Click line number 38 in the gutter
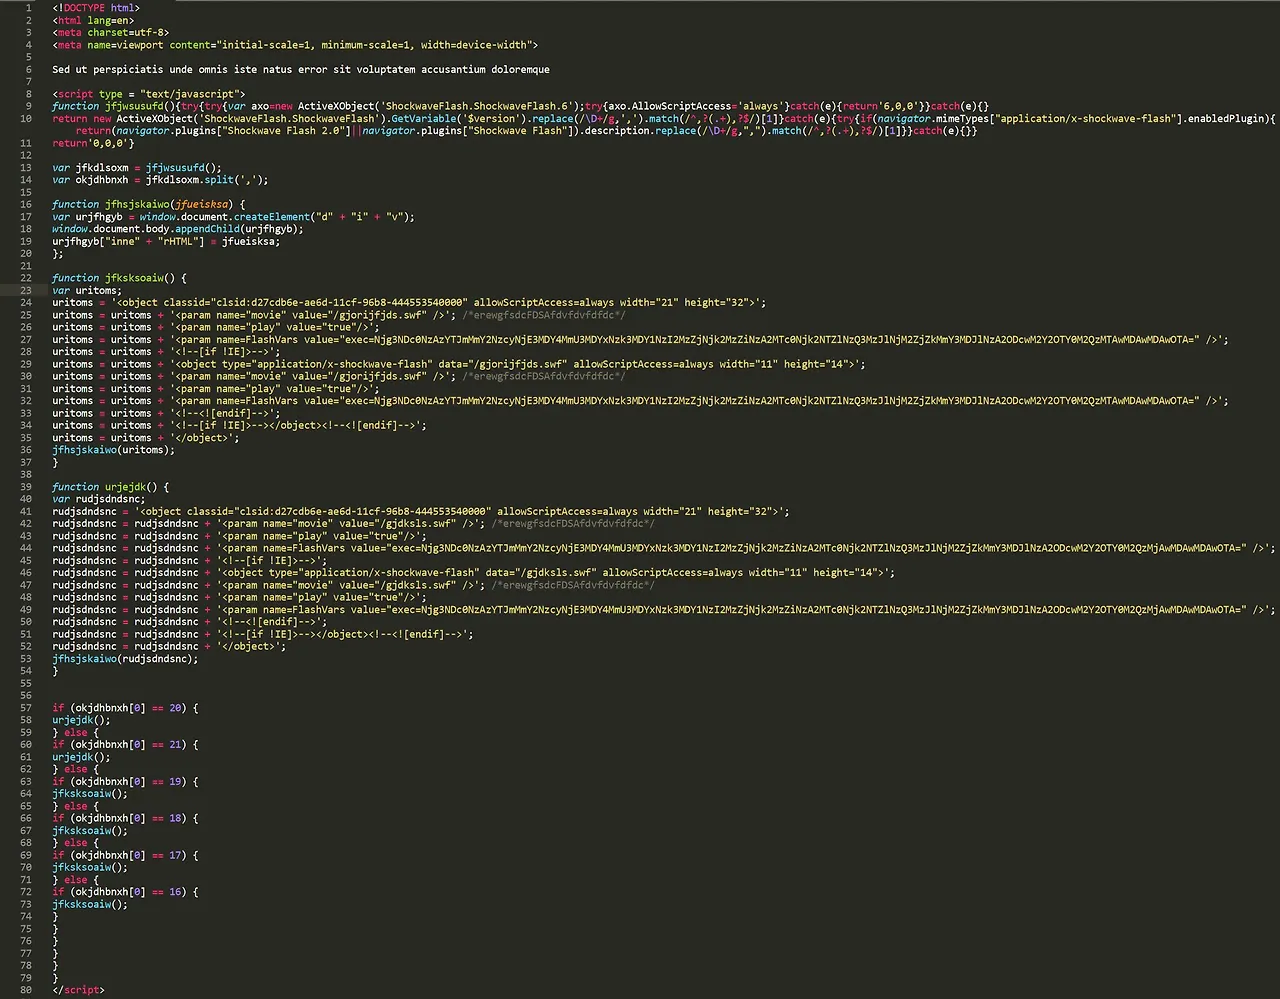The height and width of the screenshot is (999, 1280). coord(25,475)
